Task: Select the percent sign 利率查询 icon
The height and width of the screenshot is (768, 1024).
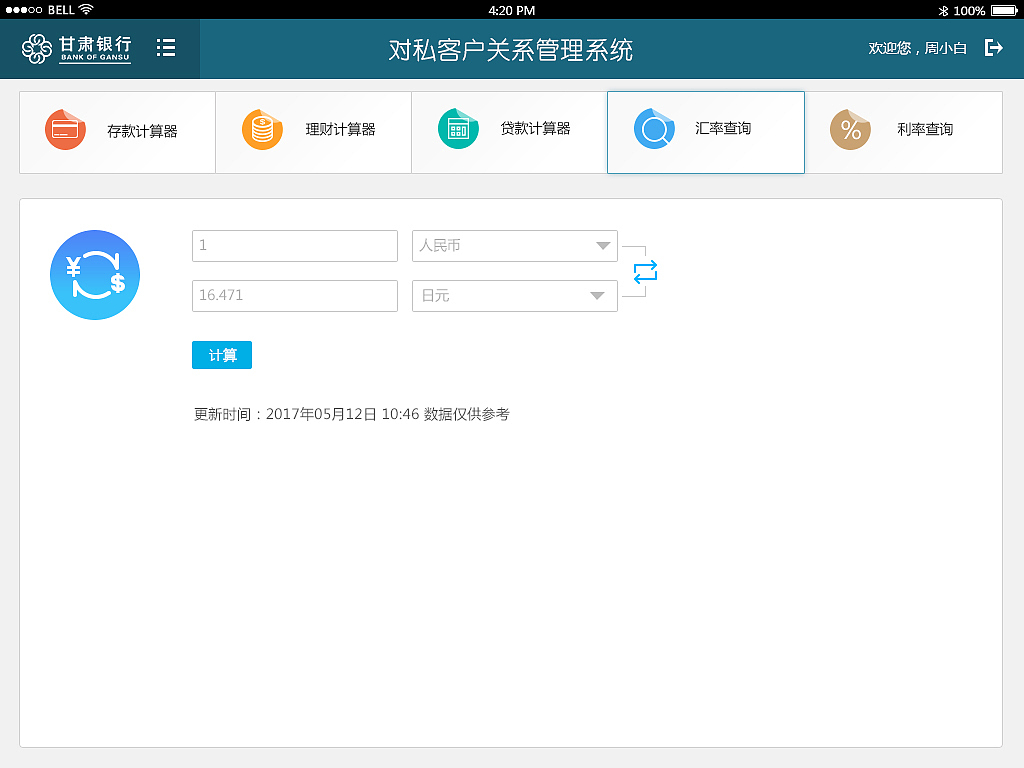Action: pos(850,128)
